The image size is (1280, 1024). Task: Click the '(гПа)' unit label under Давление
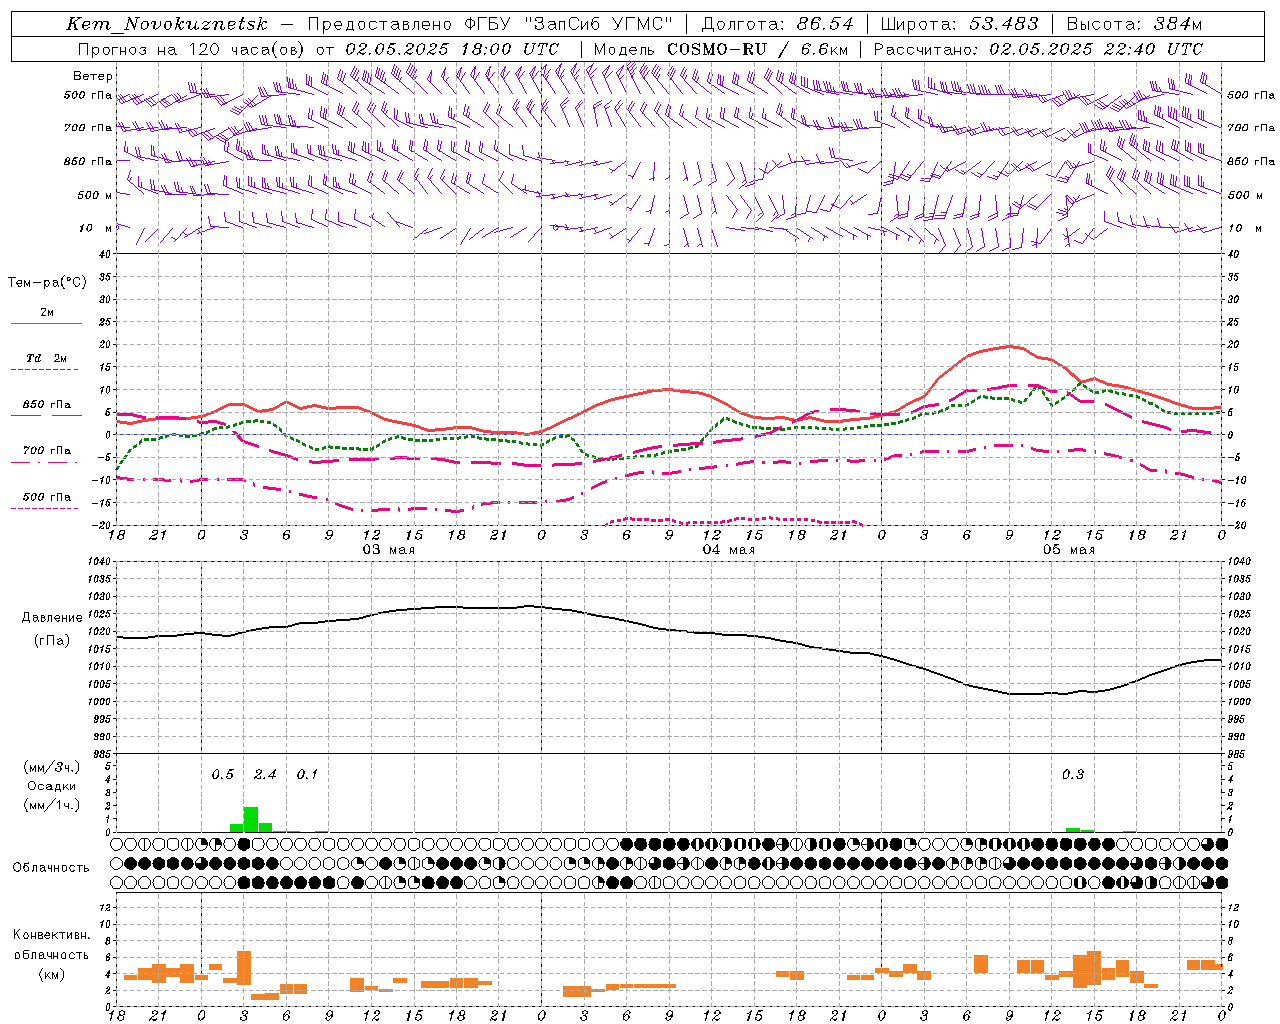[52, 641]
